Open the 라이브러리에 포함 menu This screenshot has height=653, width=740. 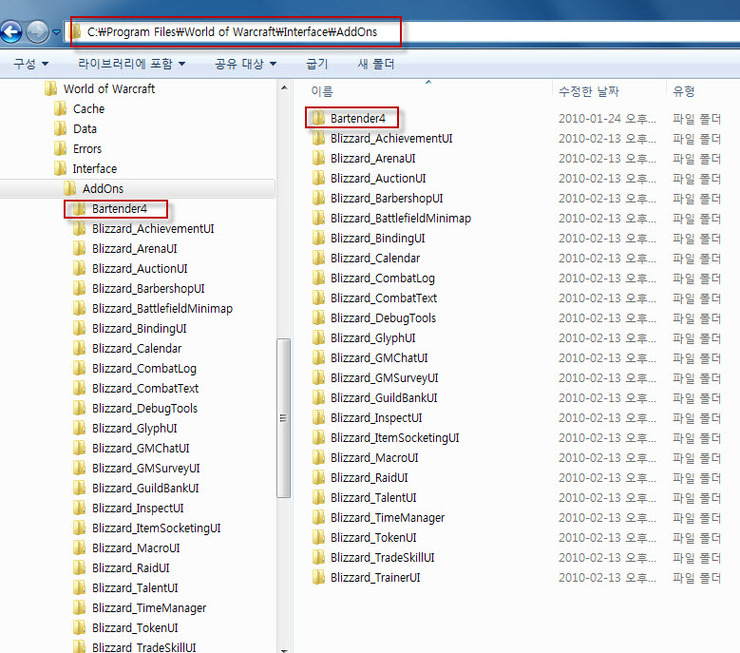click(132, 64)
